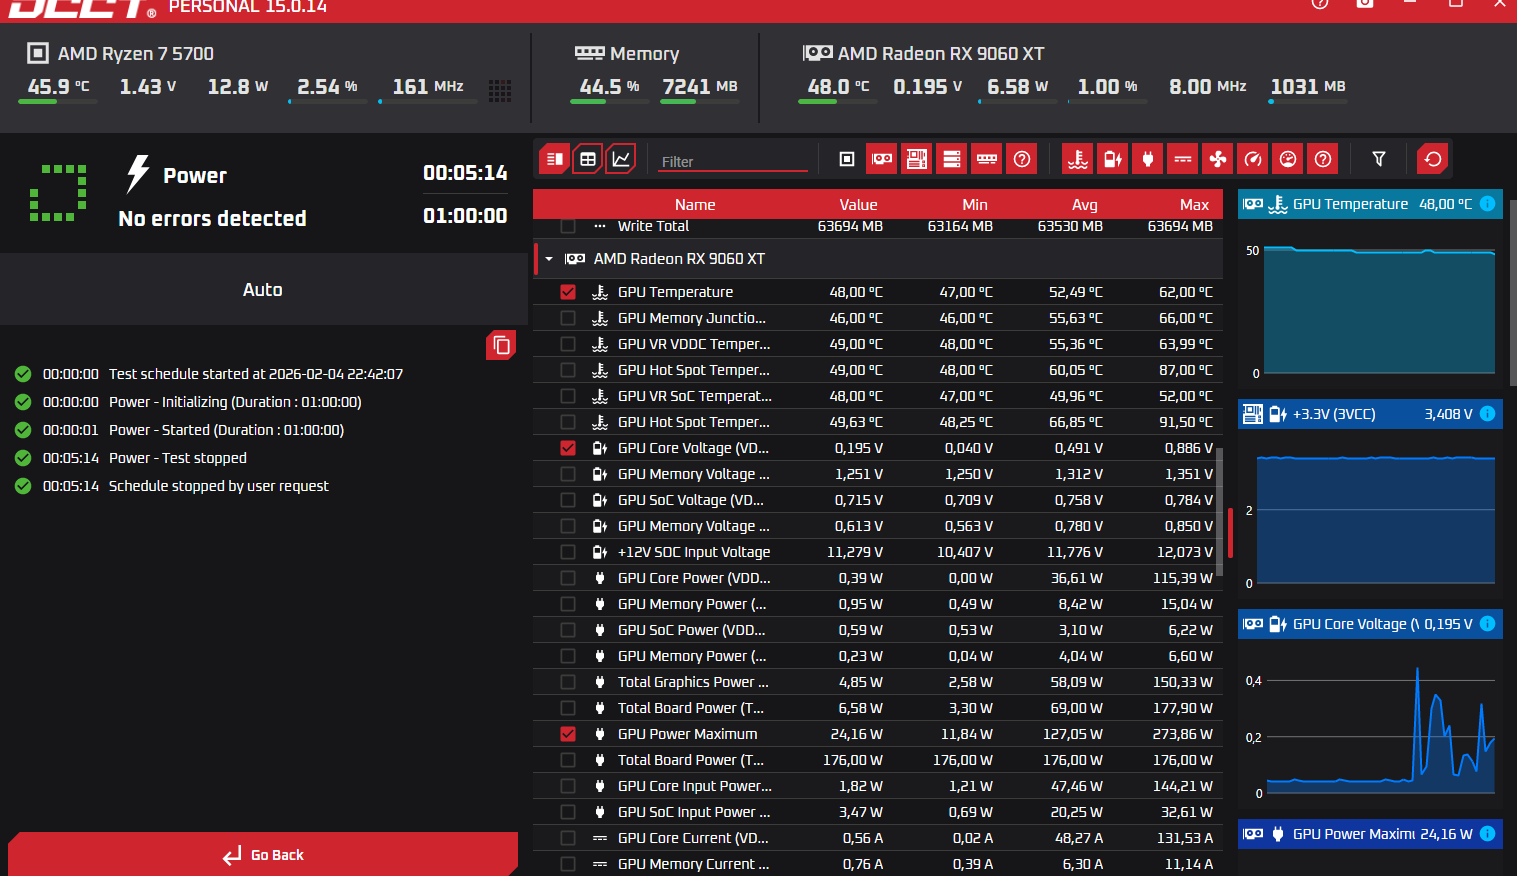
Task: Open the CPU core grid icon
Action: click(500, 91)
